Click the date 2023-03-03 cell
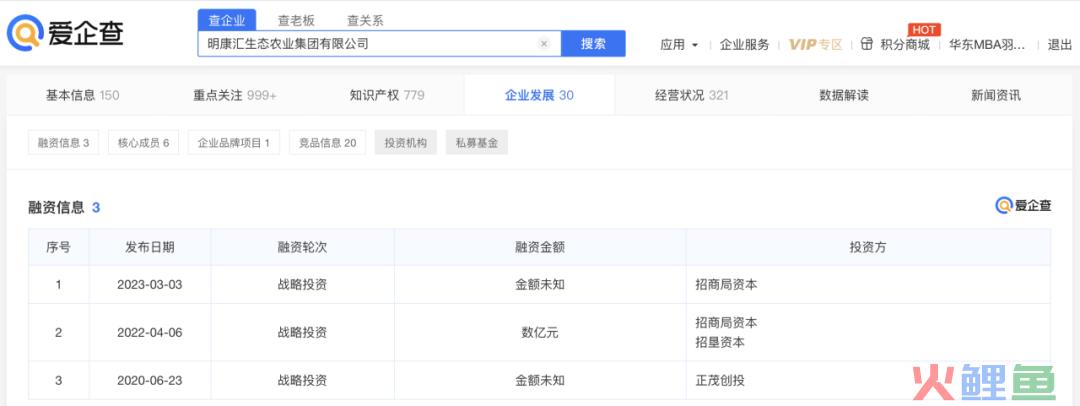The height and width of the screenshot is (406, 1080). click(149, 284)
